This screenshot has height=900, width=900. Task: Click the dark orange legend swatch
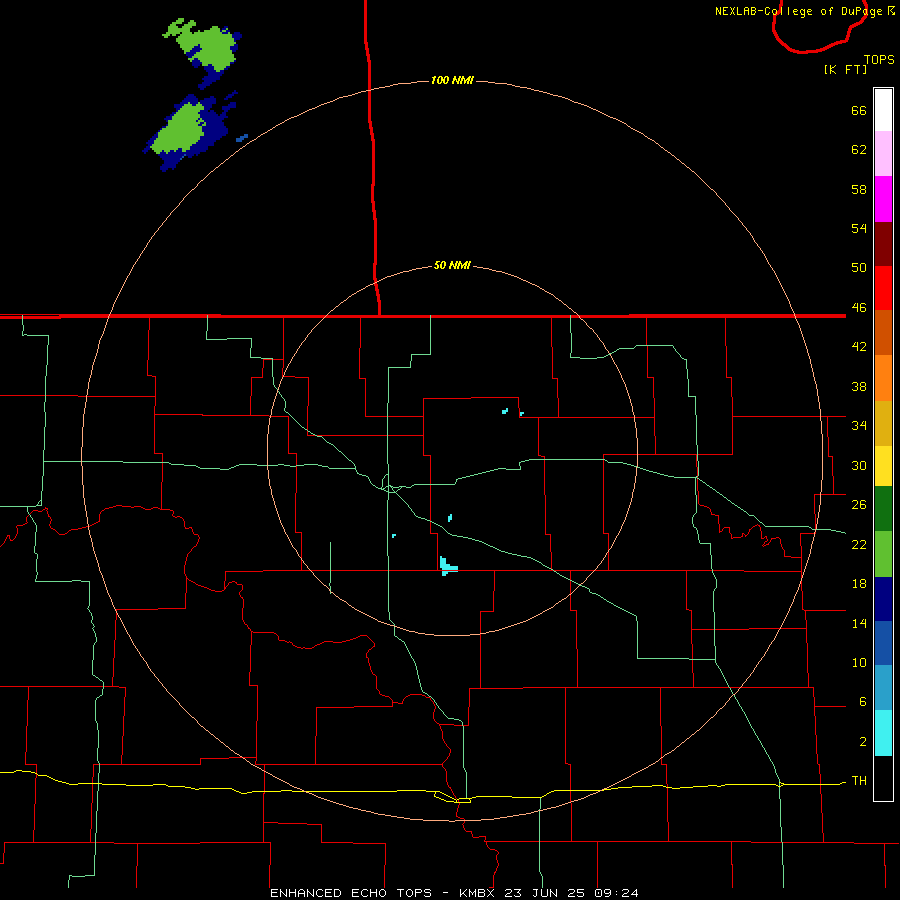(883, 332)
